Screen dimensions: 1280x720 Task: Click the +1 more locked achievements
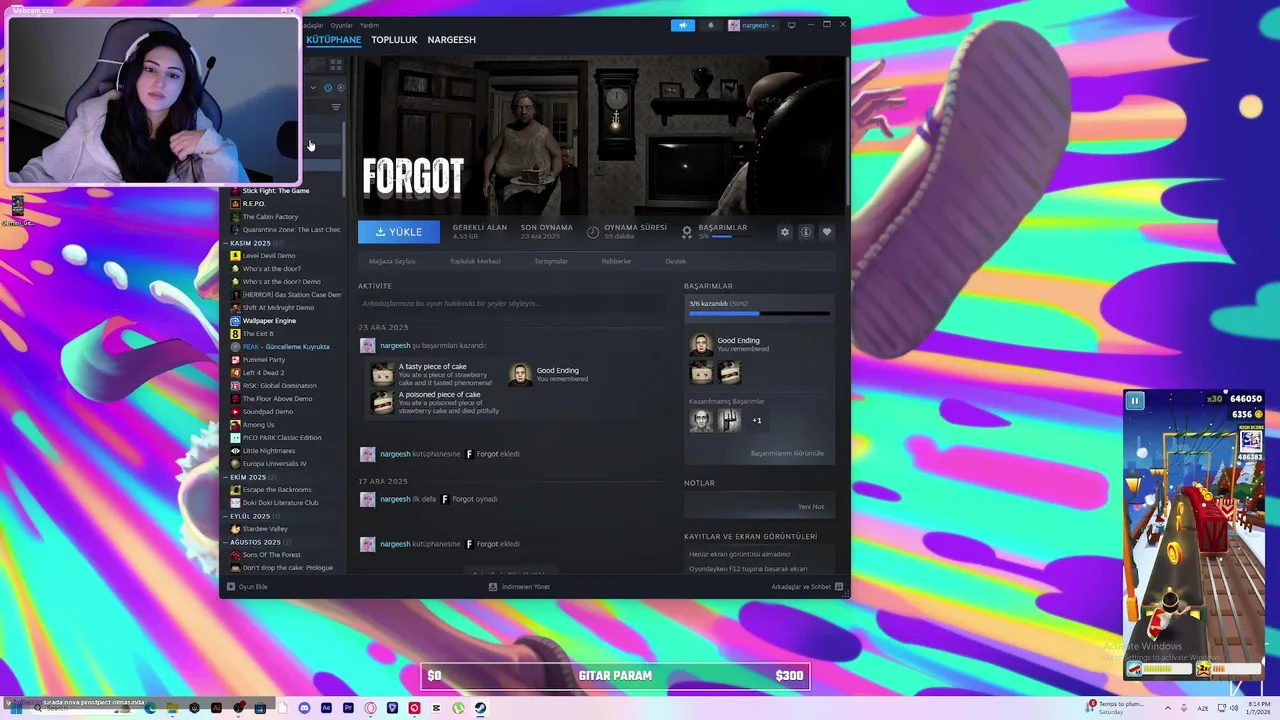point(757,420)
